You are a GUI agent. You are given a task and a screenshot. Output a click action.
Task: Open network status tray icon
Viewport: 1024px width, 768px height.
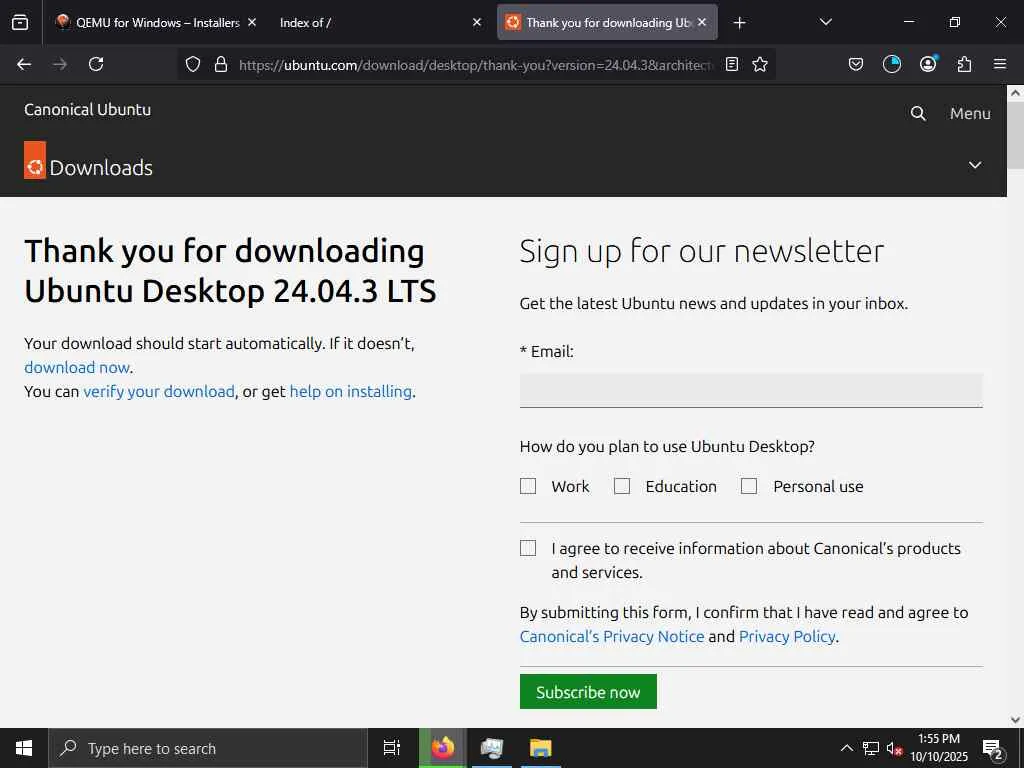(x=871, y=748)
